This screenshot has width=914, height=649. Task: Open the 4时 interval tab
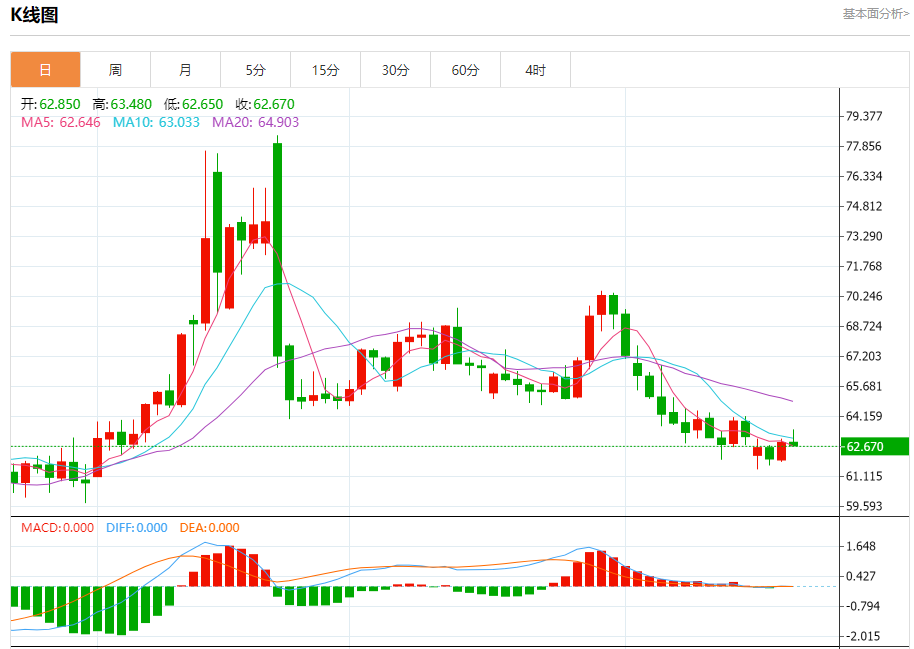[535, 70]
